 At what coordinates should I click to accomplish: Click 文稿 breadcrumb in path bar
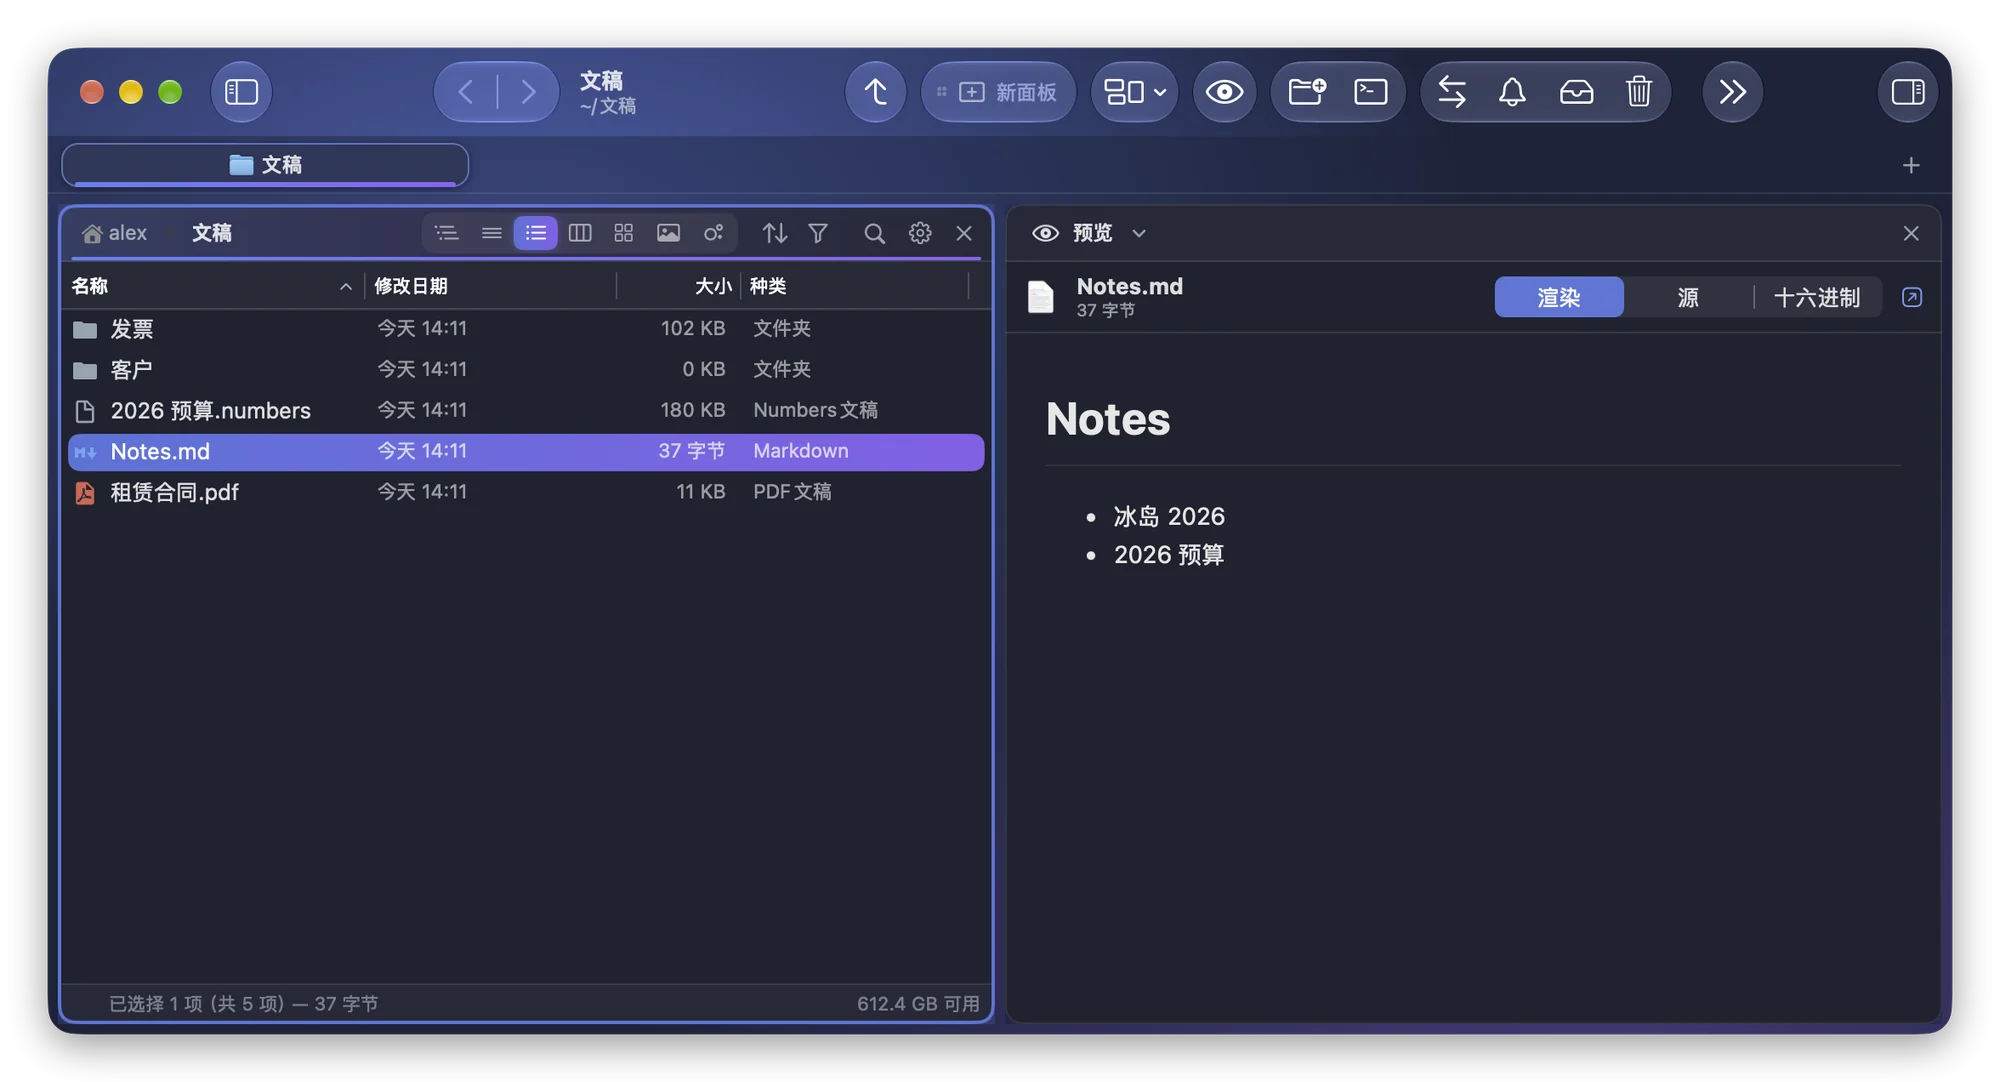(x=211, y=233)
